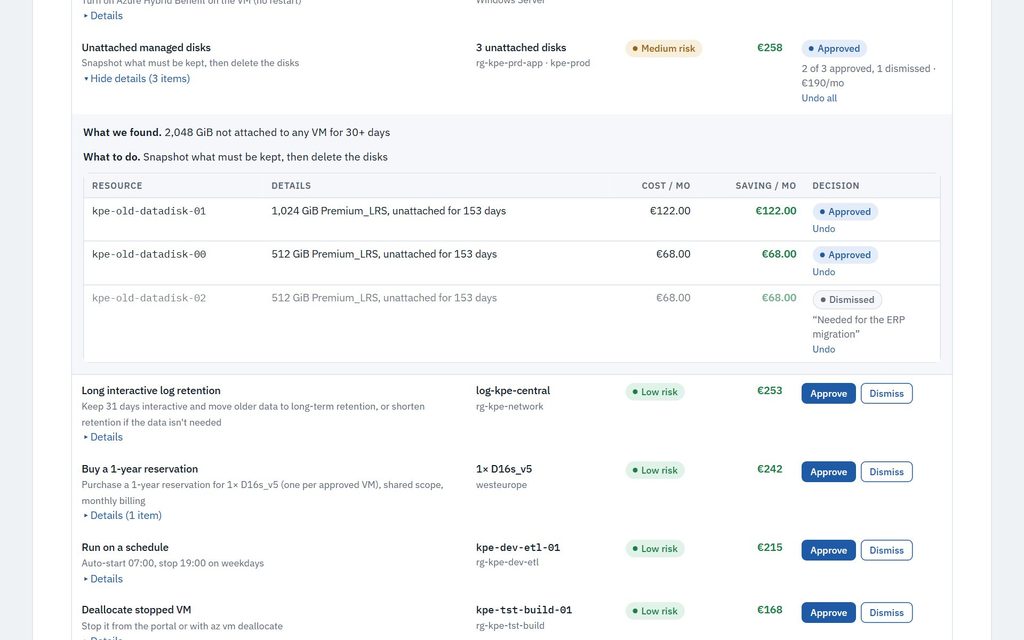Undo approval for kpe-old-datadisk-00

point(824,272)
